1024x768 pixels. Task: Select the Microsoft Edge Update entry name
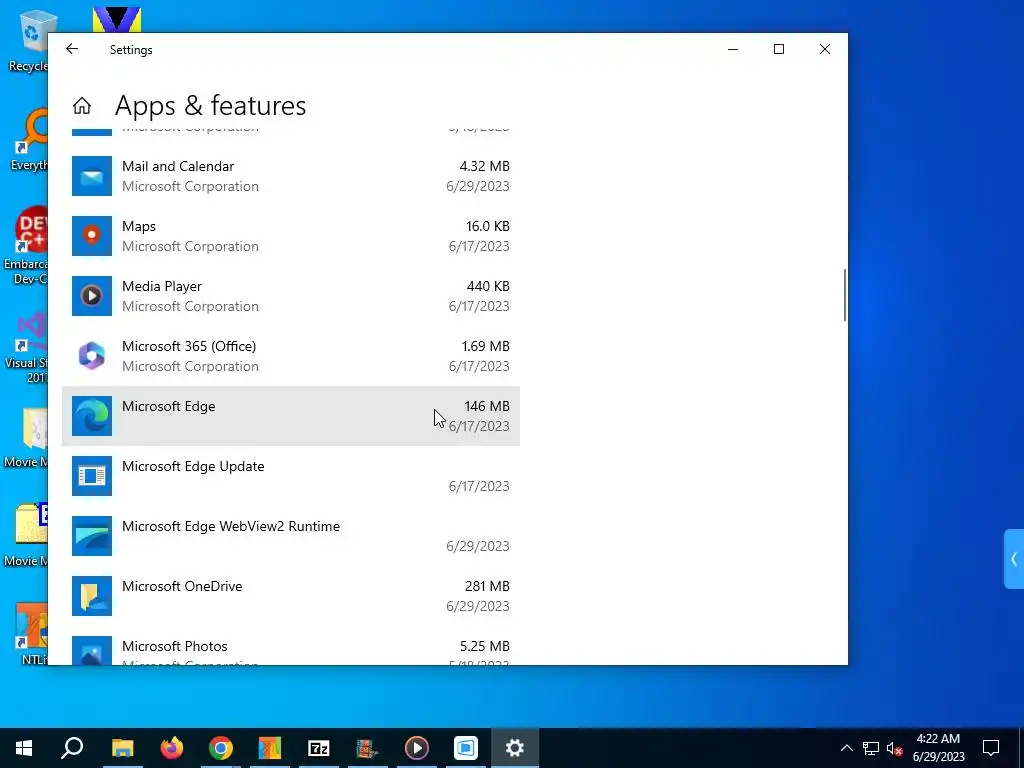point(193,466)
